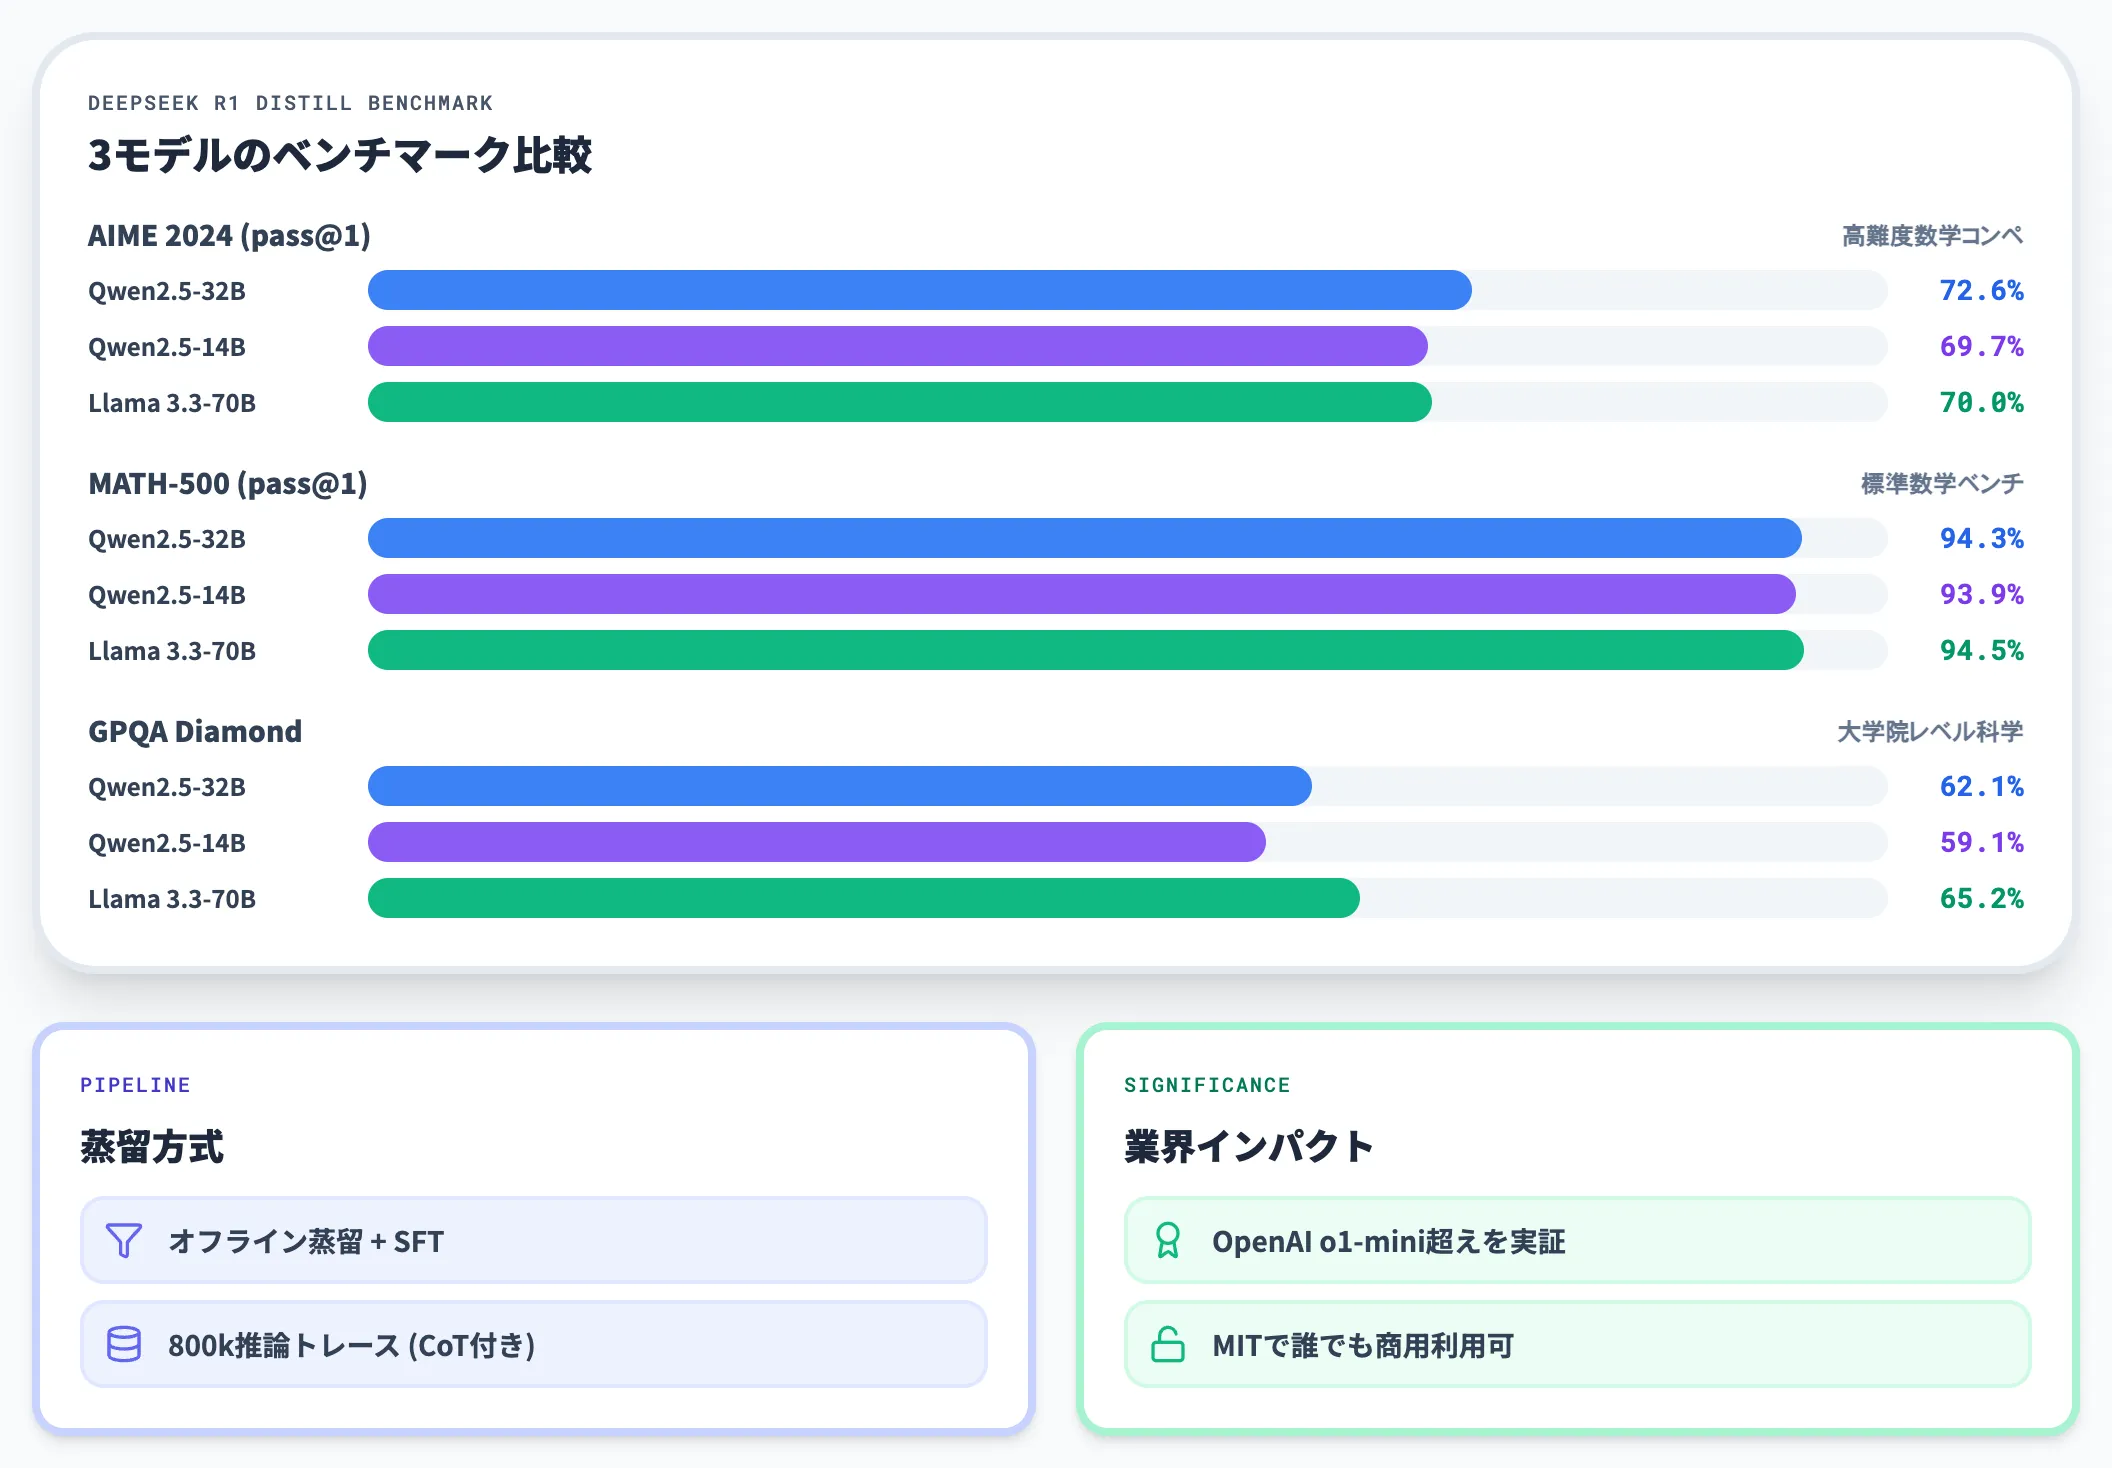
Task: Click the AIME 2024 (pass@1) heading
Action: (x=229, y=236)
